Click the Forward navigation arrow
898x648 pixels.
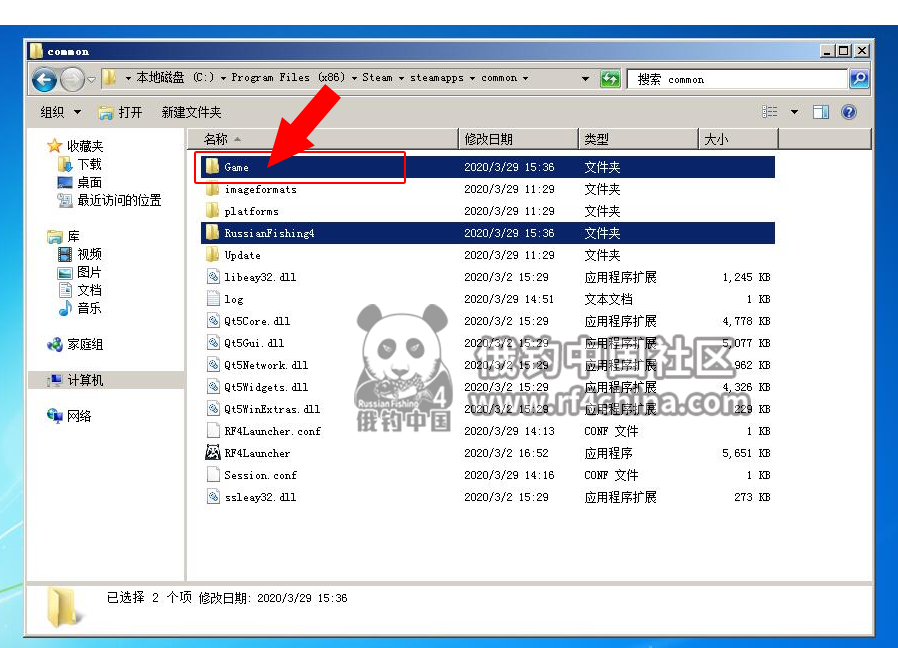click(72, 79)
